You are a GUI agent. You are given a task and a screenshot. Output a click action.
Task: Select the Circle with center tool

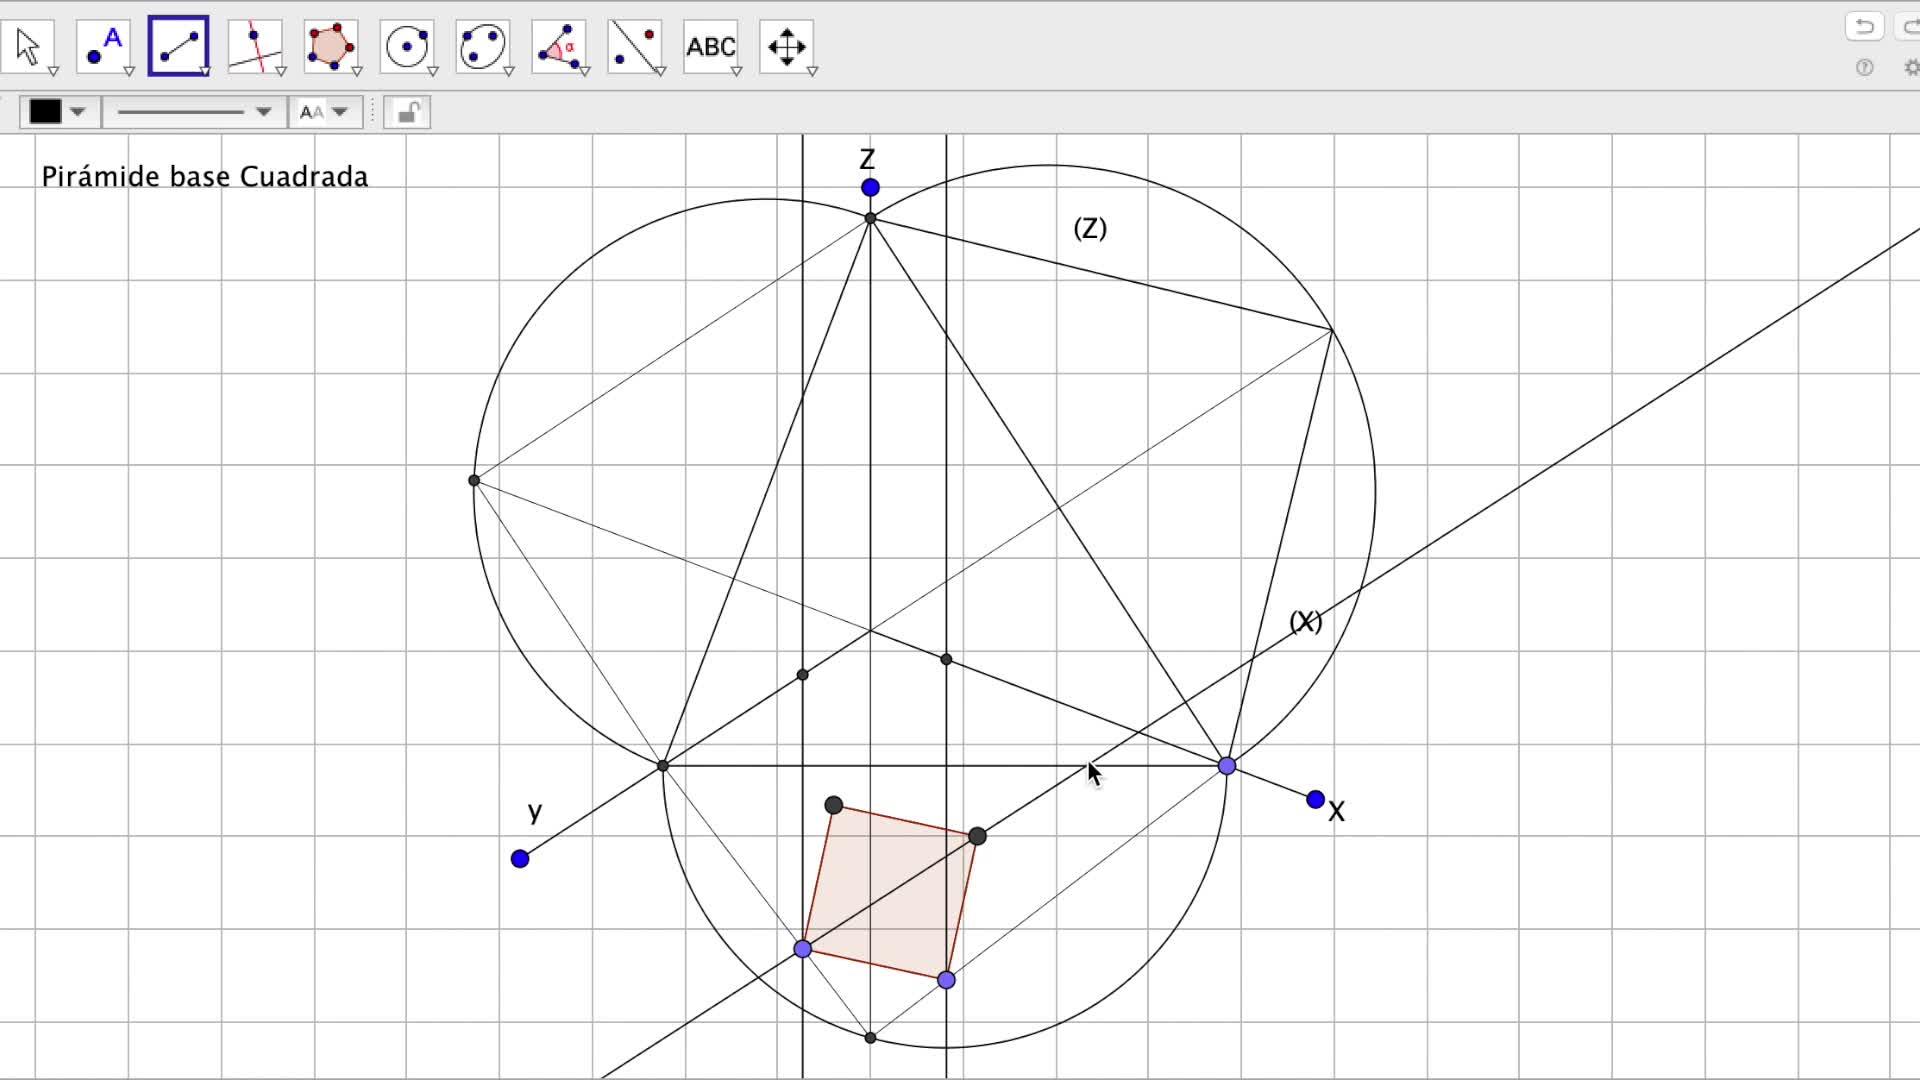[x=406, y=46]
